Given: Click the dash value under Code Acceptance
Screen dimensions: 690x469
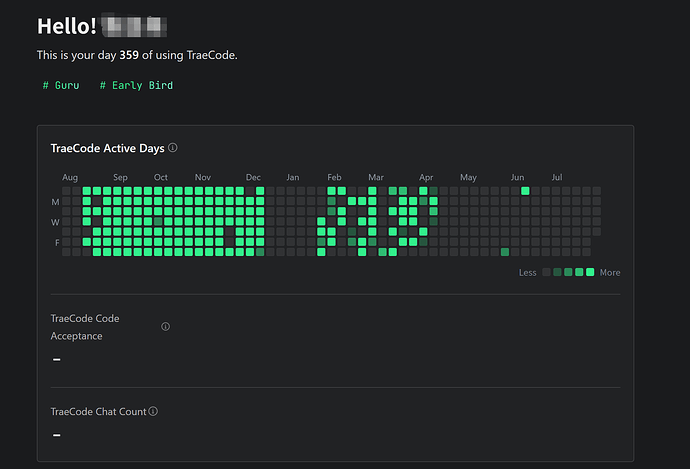Looking at the screenshot, I should tap(57, 359).
